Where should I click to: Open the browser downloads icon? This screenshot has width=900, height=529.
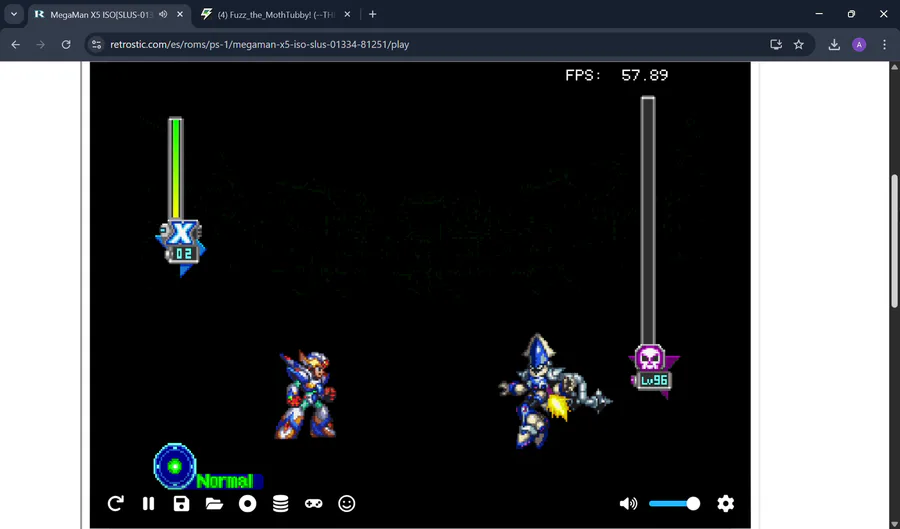point(834,44)
